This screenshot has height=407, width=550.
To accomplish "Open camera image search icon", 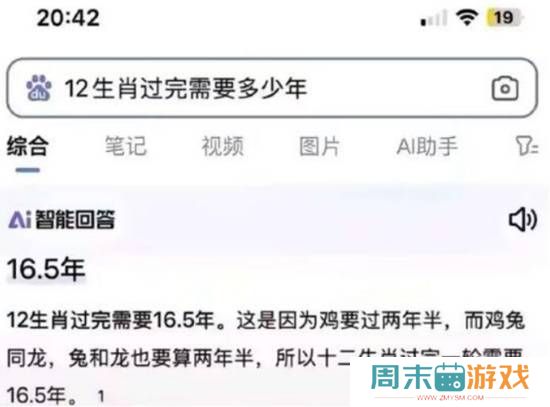I will (x=505, y=88).
